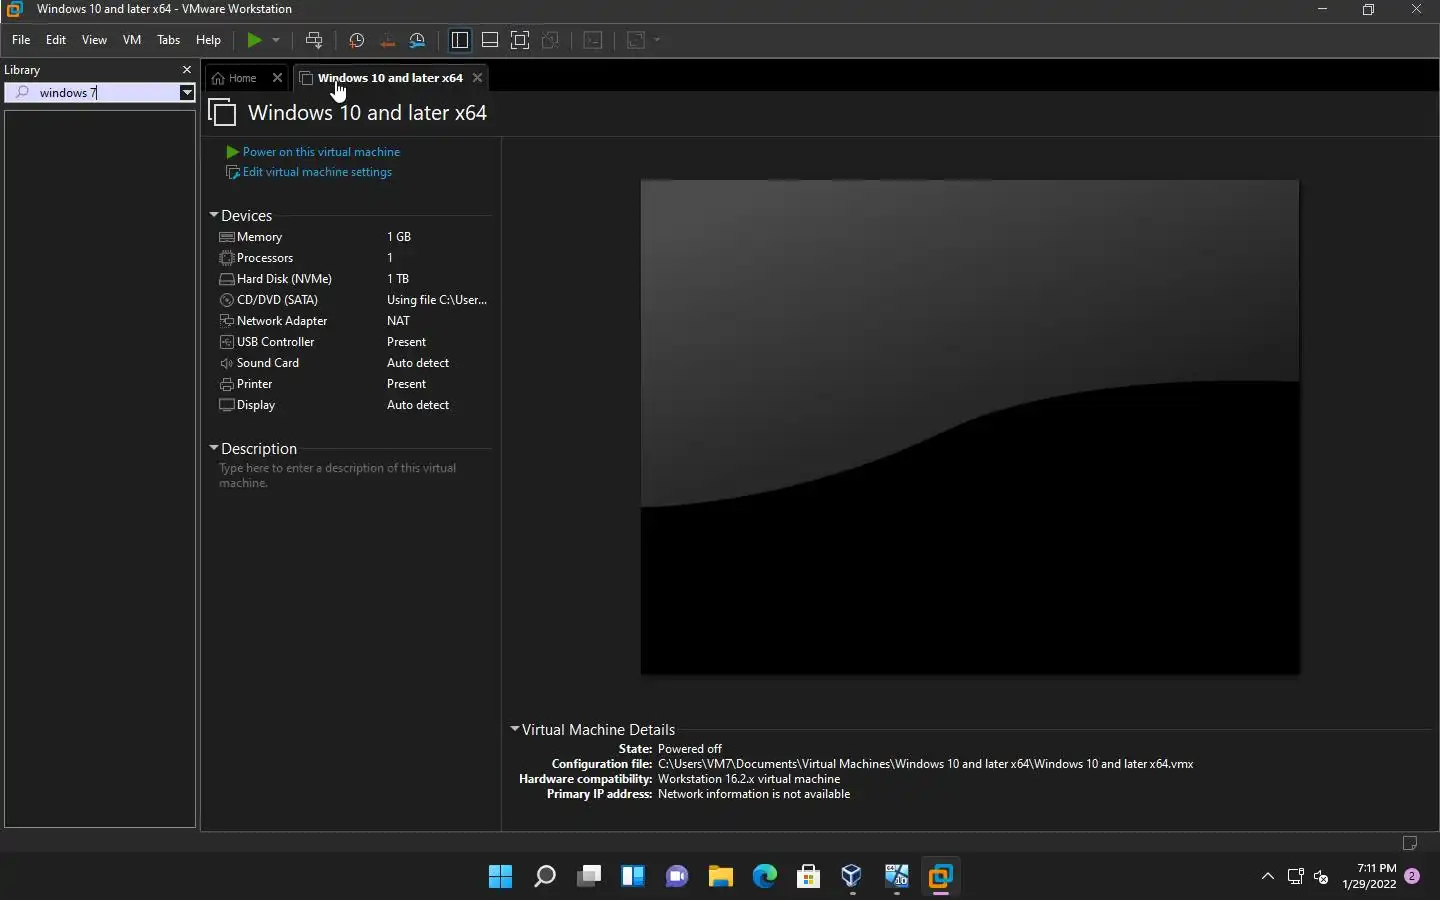Open the stretch guest dropdown arrow
This screenshot has height=900, width=1440.
coord(657,40)
